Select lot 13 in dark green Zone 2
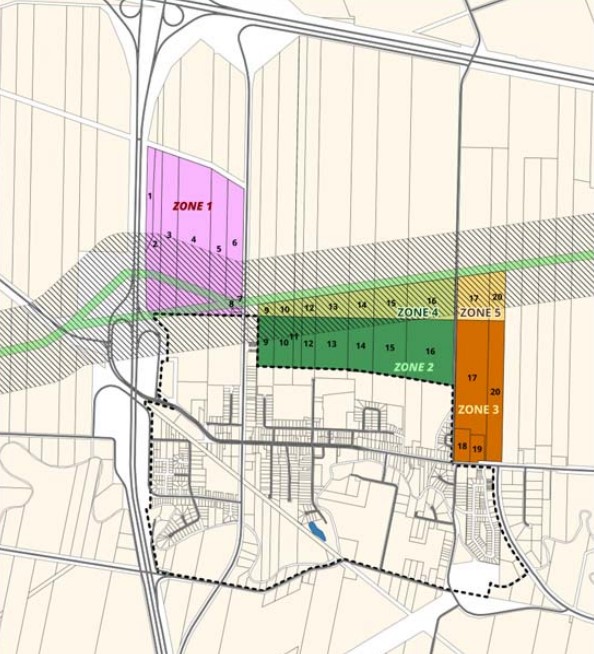The width and height of the screenshot is (594, 654). pos(332,344)
